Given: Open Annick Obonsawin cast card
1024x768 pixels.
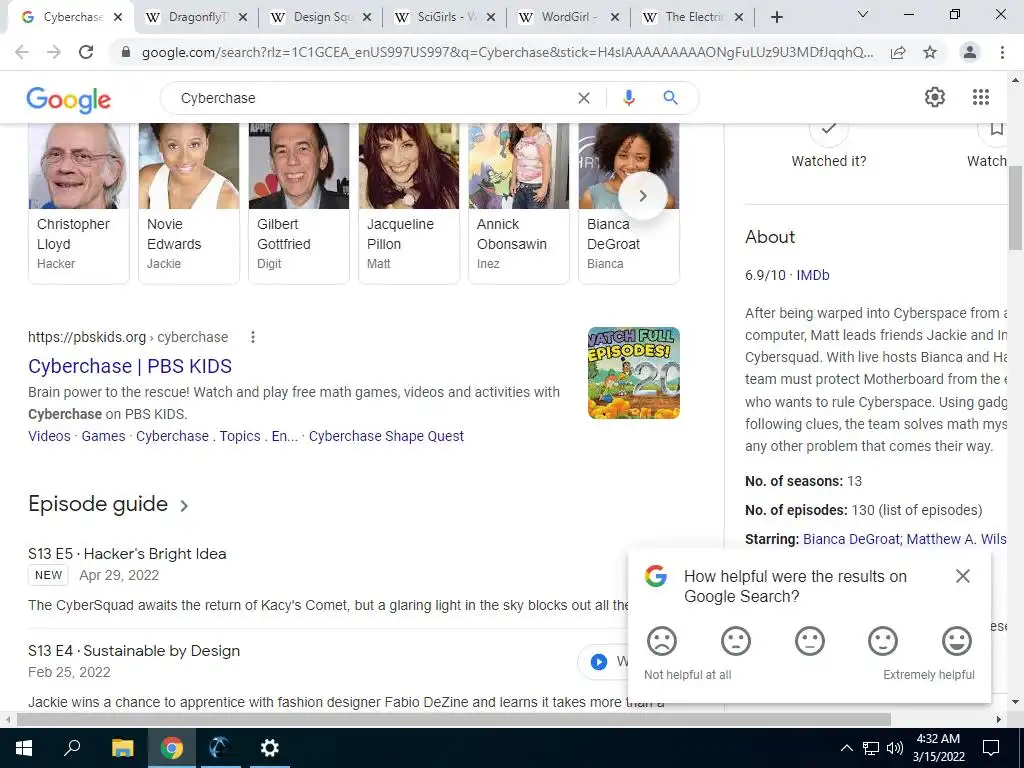Looking at the screenshot, I should [x=519, y=202].
